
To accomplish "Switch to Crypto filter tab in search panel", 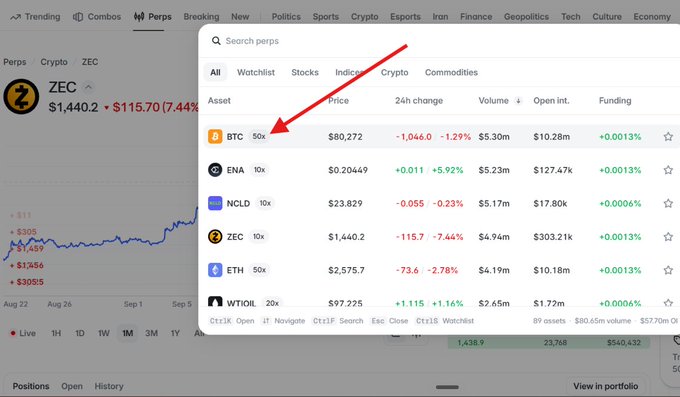I will click(x=395, y=72).
